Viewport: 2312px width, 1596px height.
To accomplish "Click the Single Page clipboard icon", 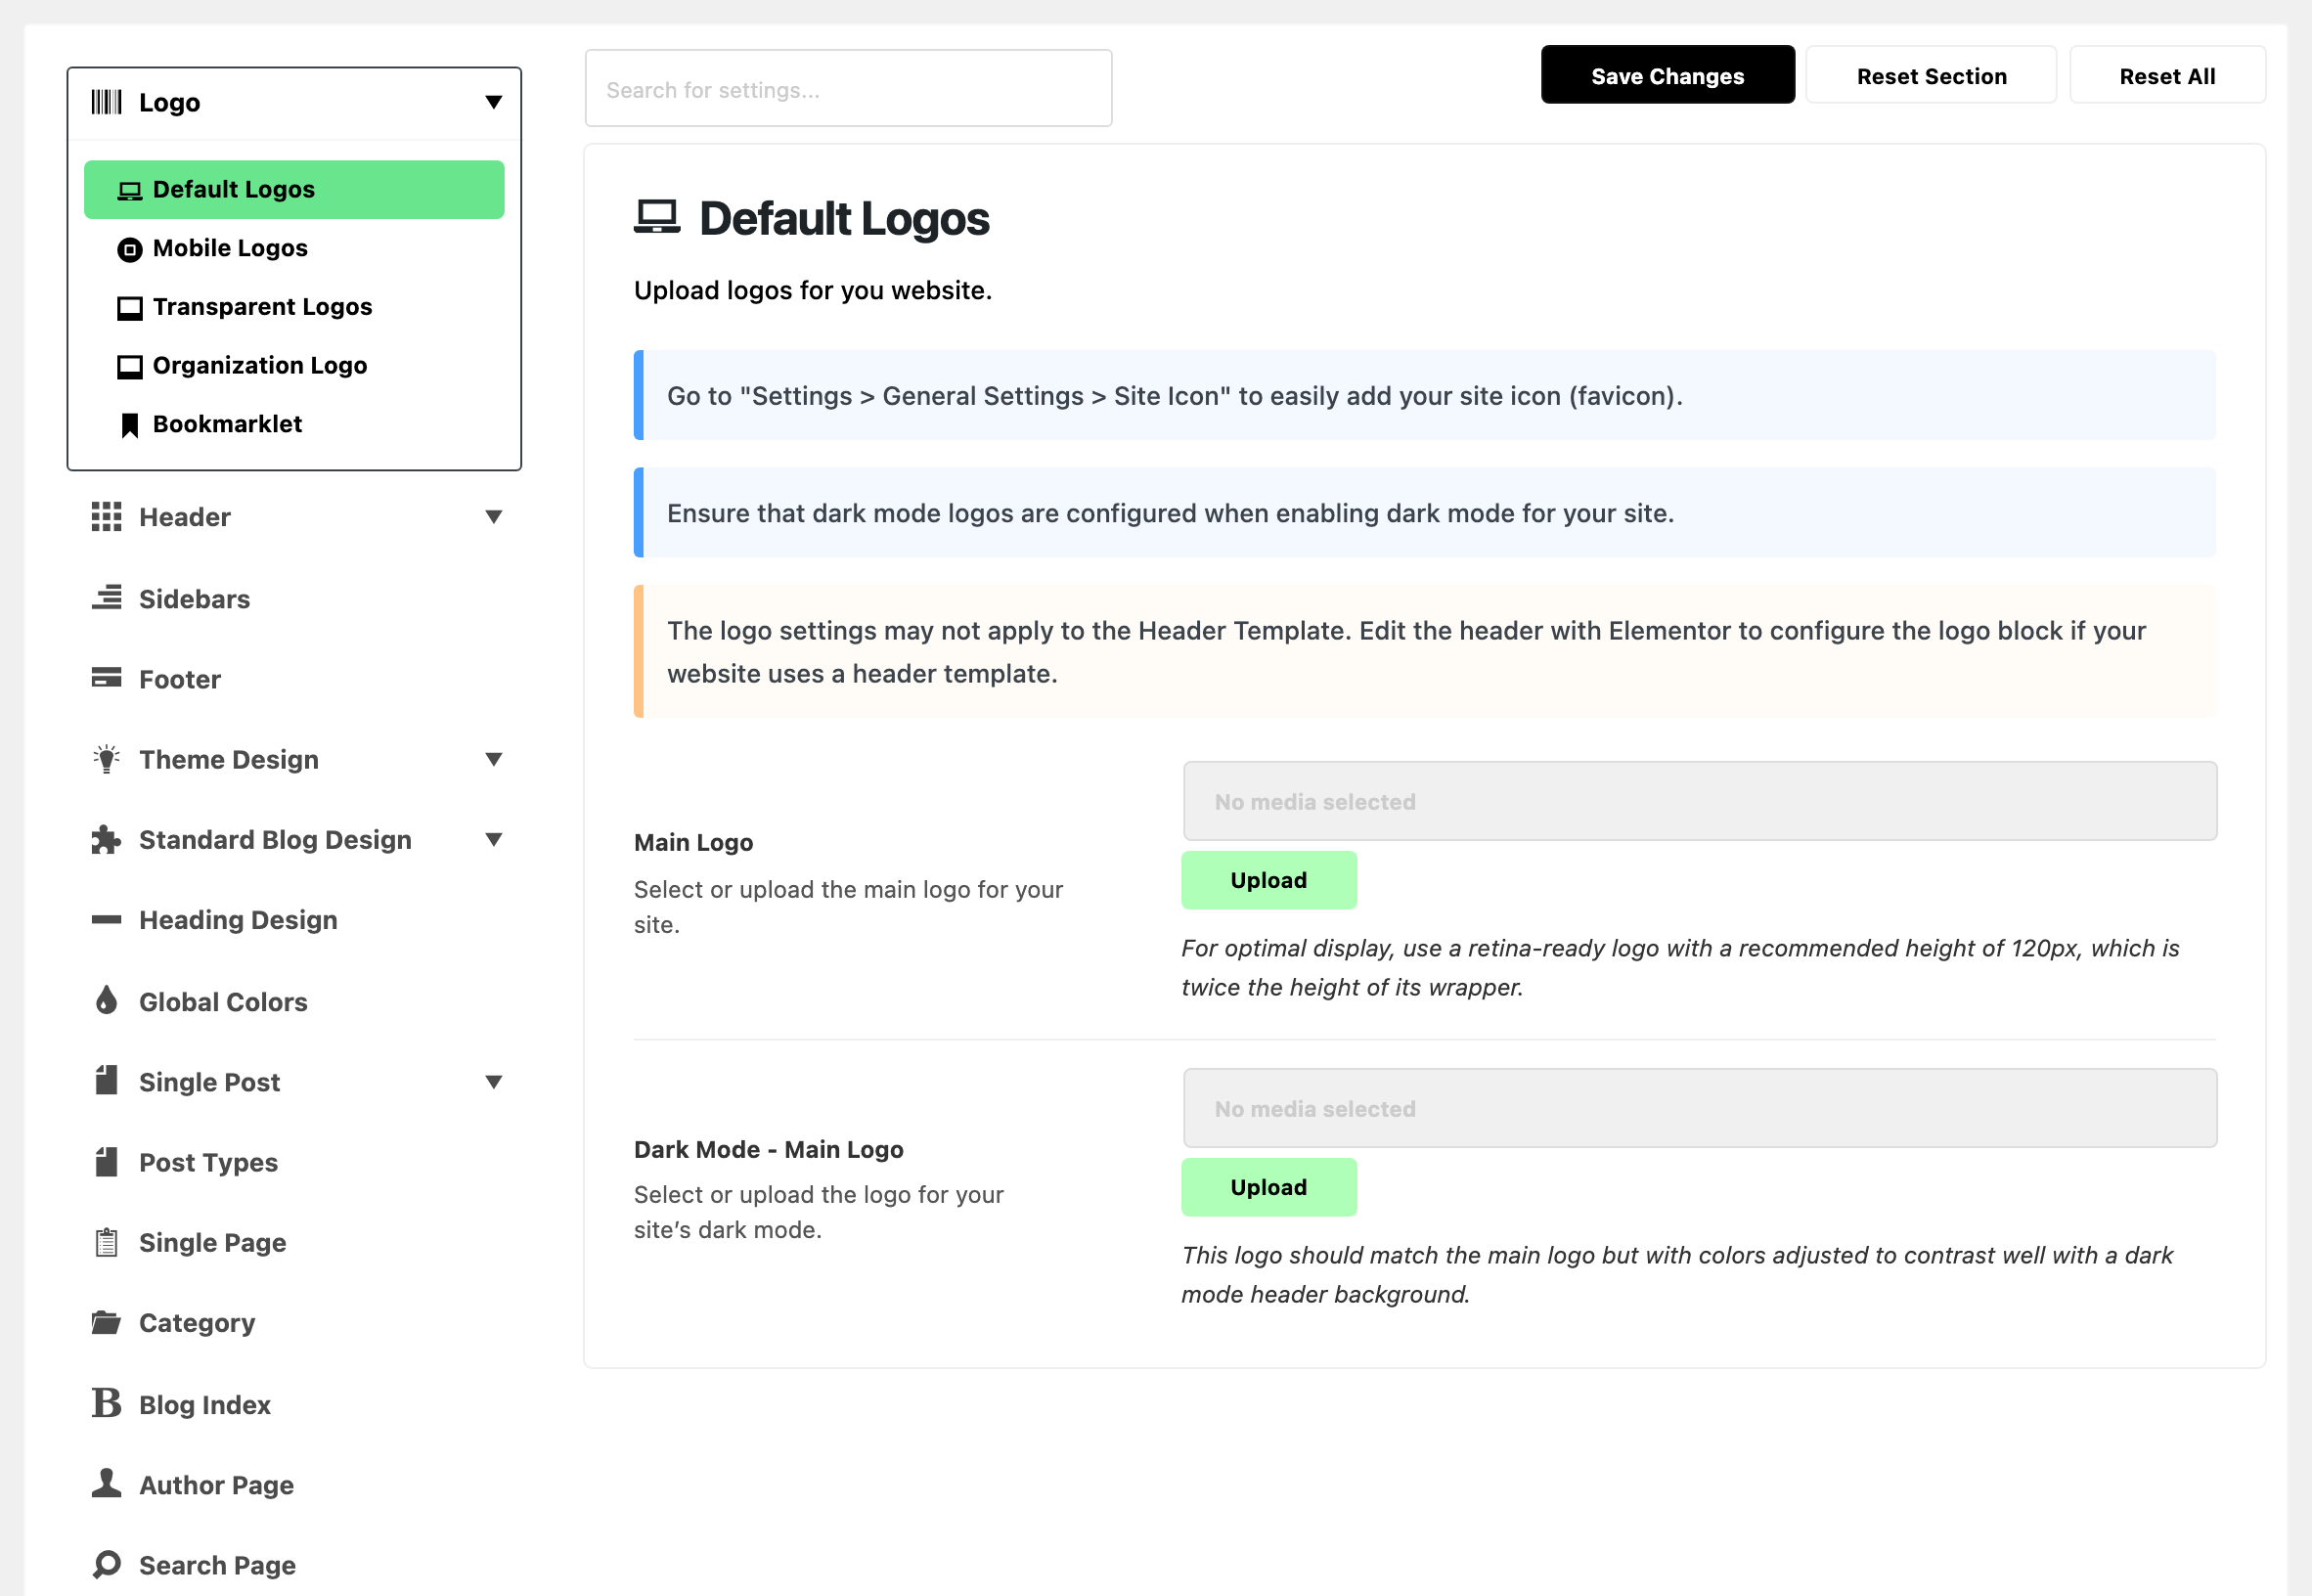I will (106, 1242).
